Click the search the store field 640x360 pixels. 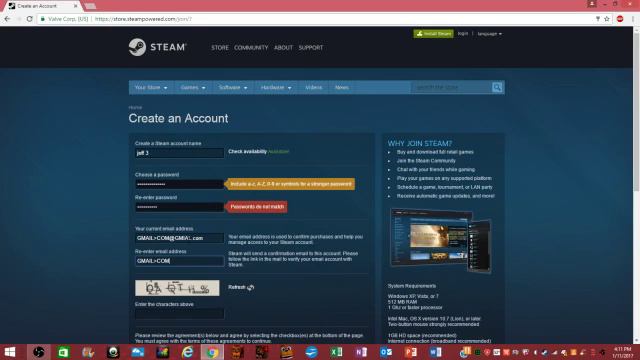[451, 87]
